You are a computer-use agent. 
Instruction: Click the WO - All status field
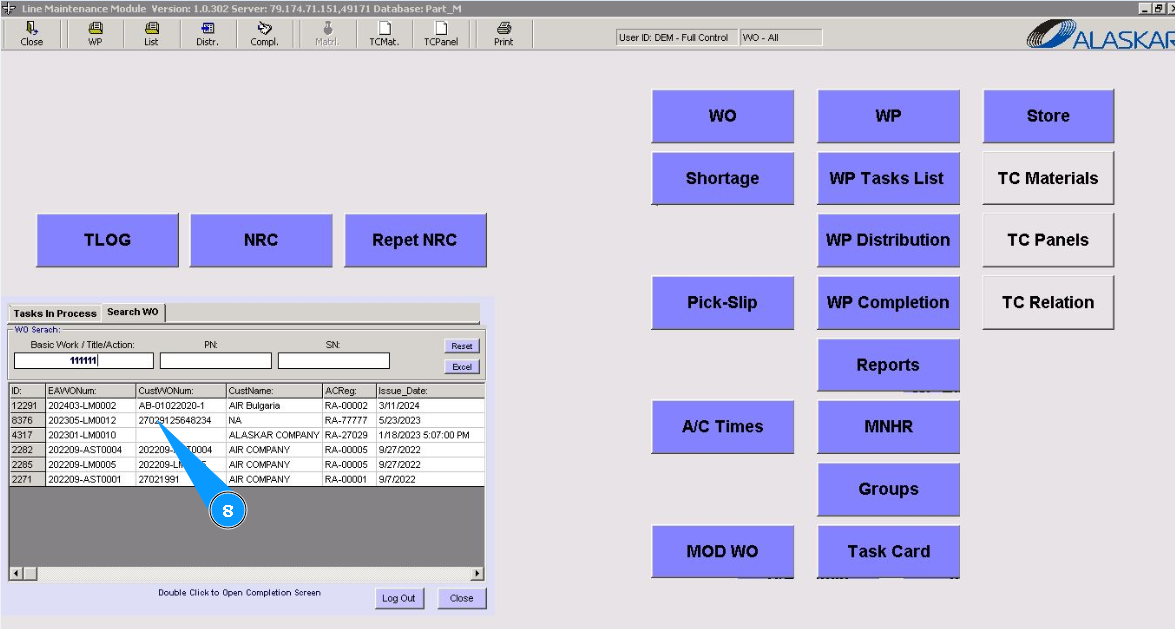781,37
